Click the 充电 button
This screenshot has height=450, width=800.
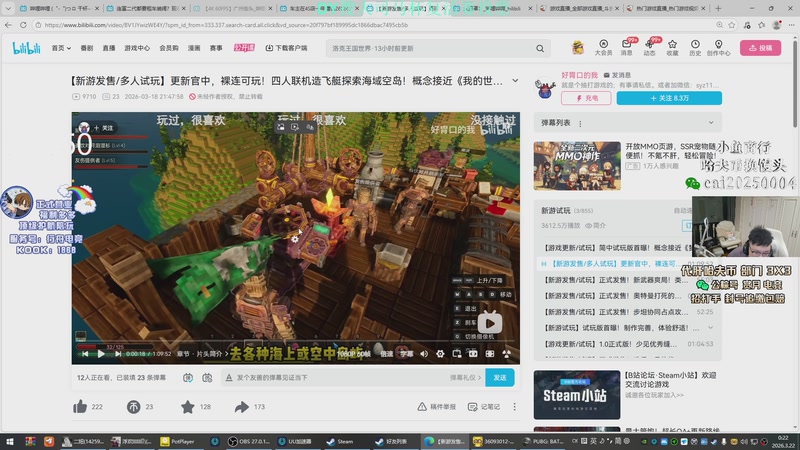[586, 98]
